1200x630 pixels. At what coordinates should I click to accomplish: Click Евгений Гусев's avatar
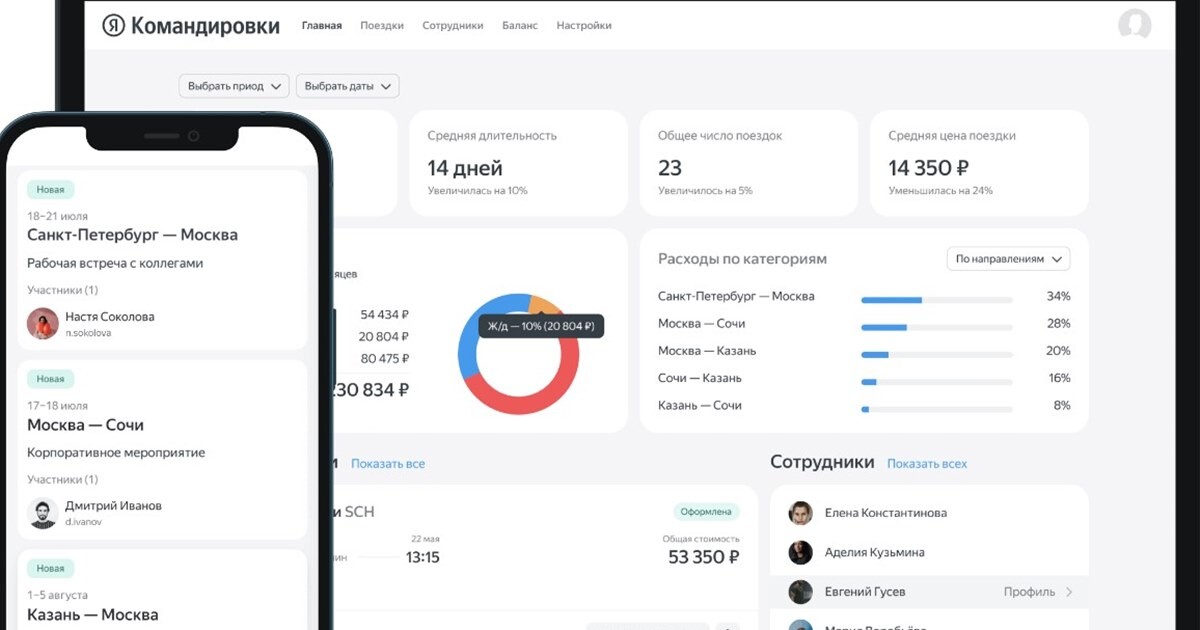point(800,592)
